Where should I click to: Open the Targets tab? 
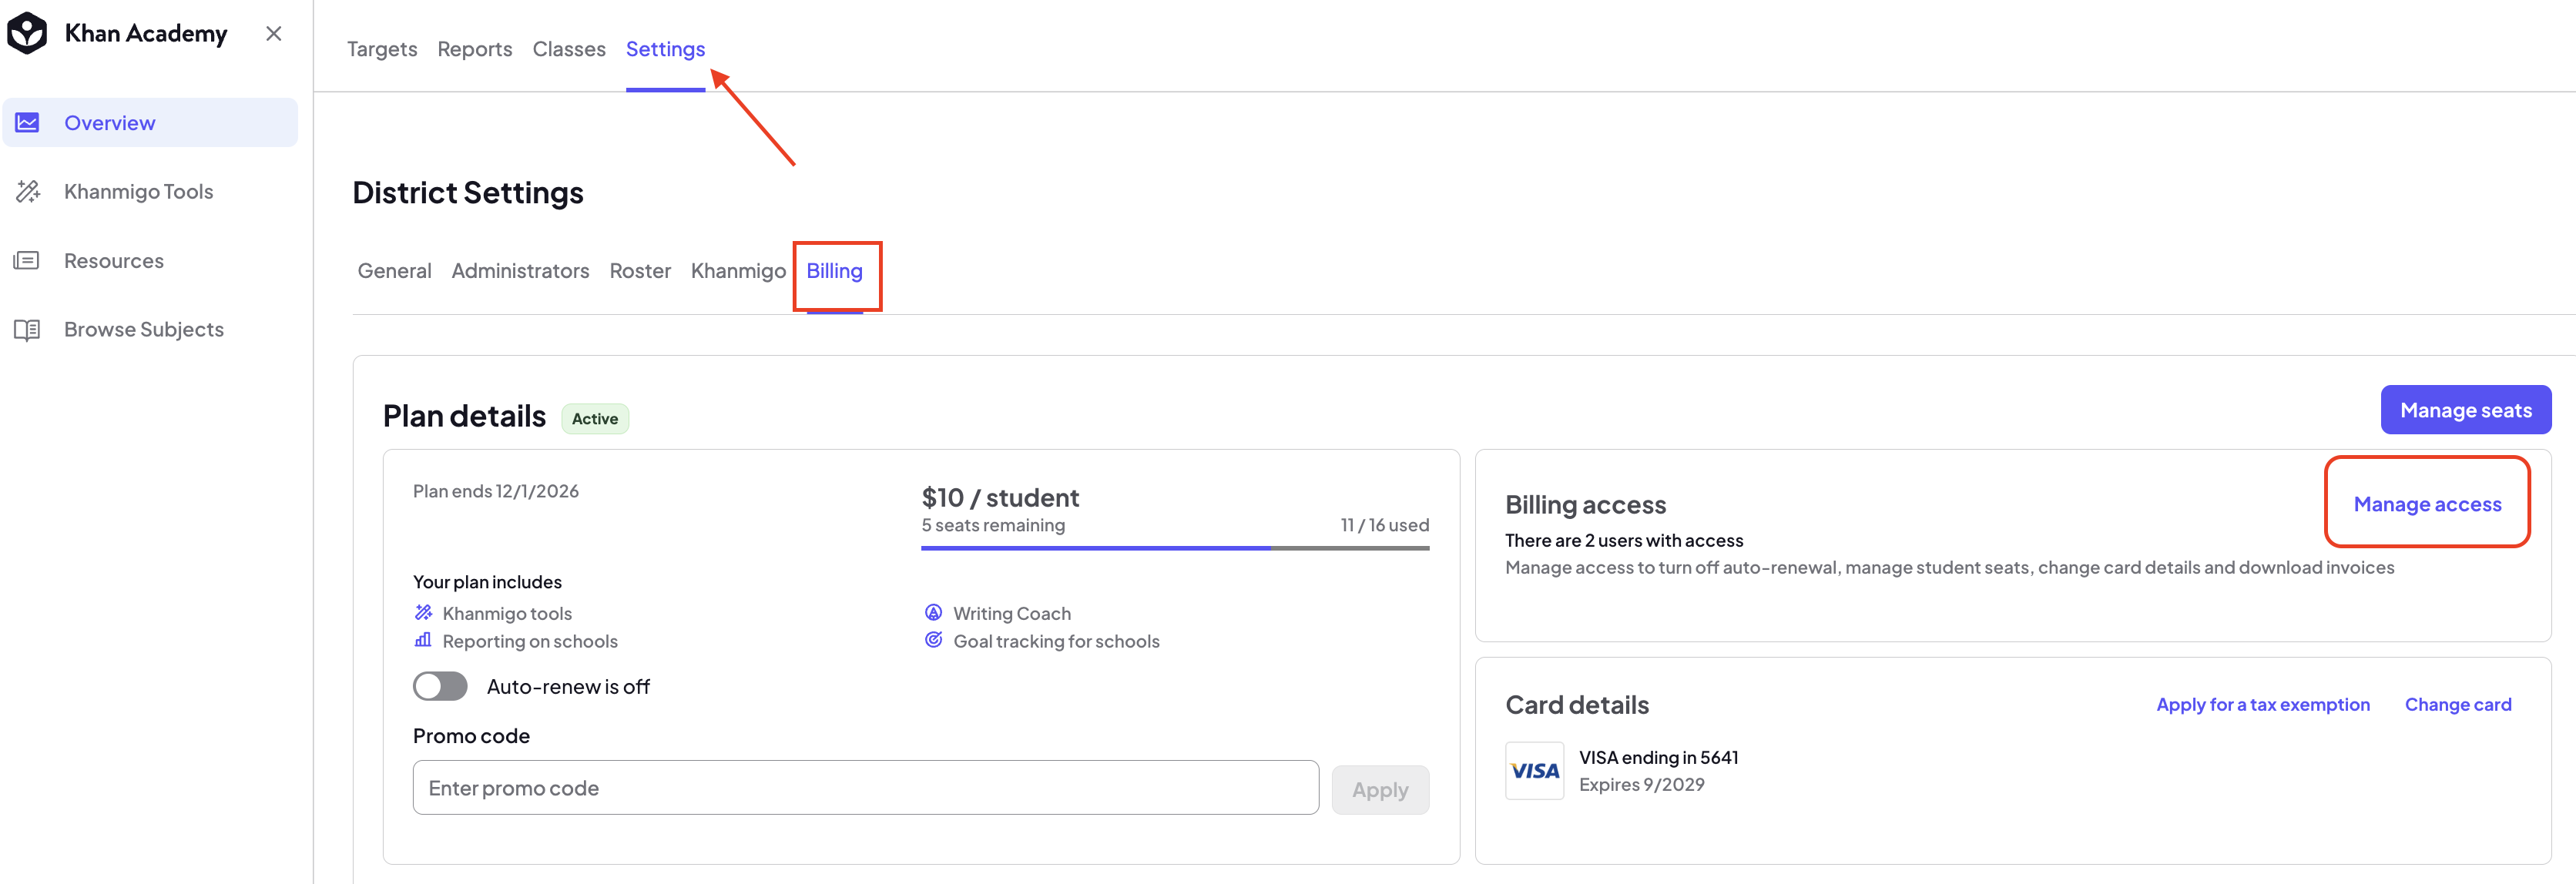[382, 49]
